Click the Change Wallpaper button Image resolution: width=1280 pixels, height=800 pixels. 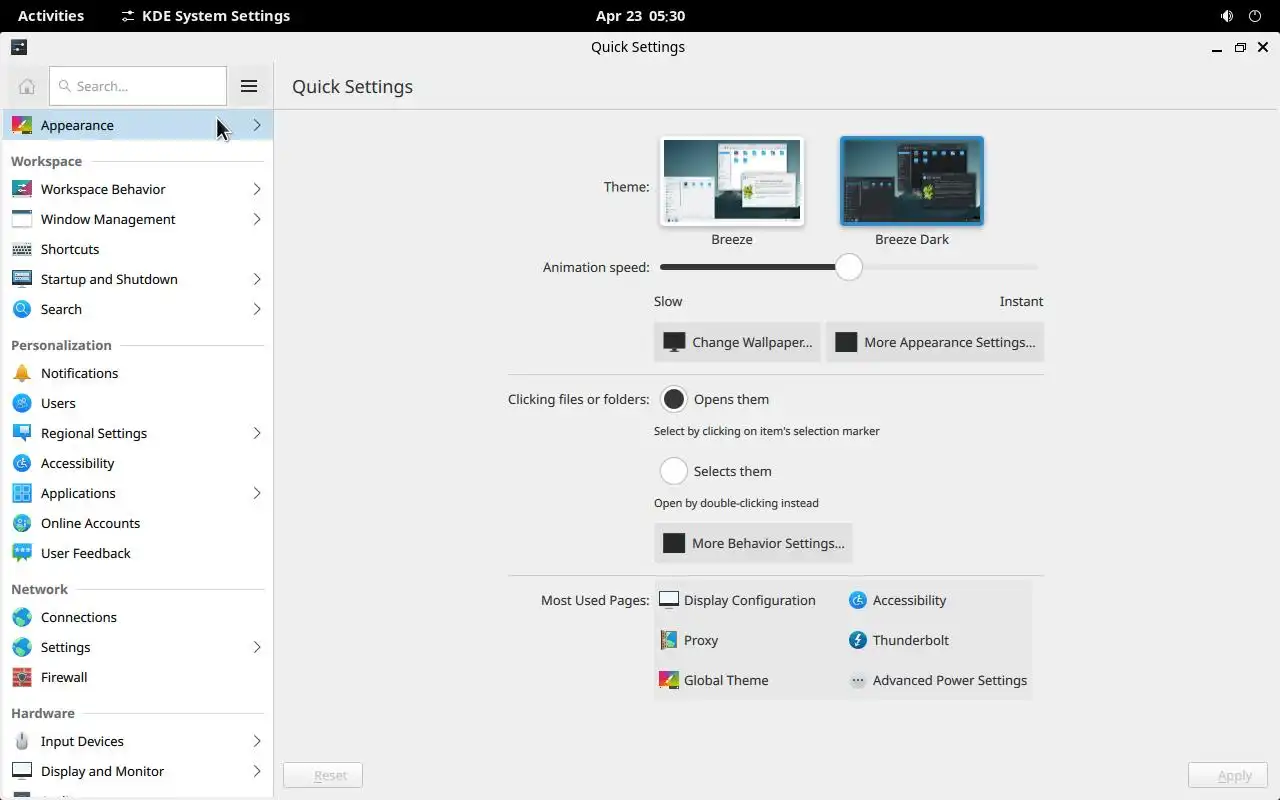point(737,342)
